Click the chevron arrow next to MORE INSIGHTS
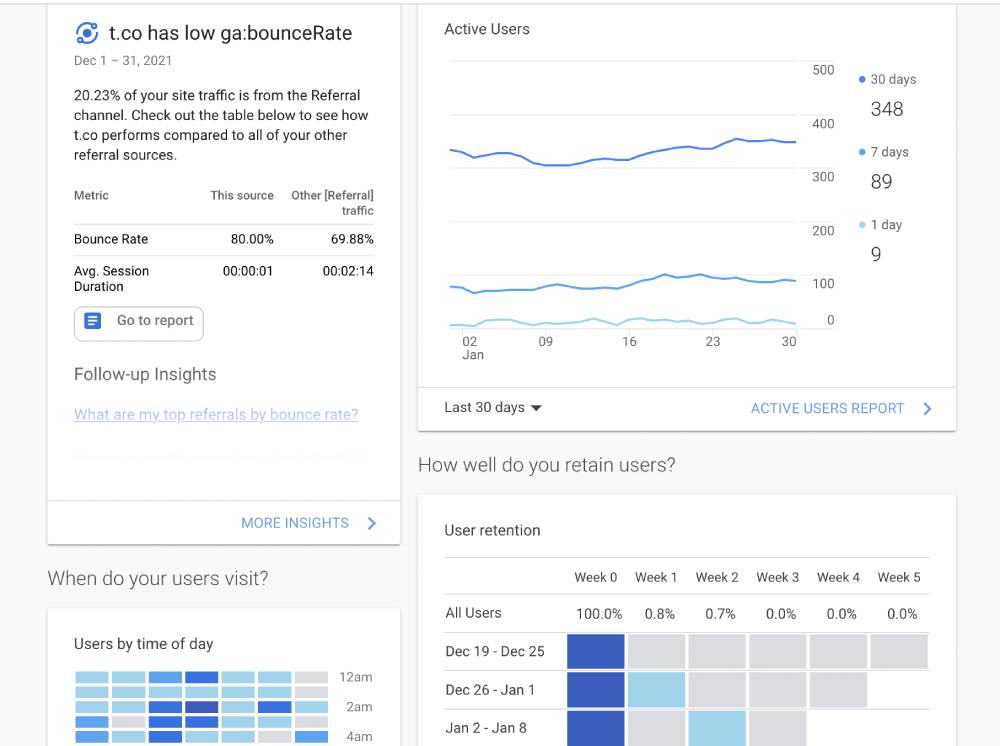 tap(372, 523)
